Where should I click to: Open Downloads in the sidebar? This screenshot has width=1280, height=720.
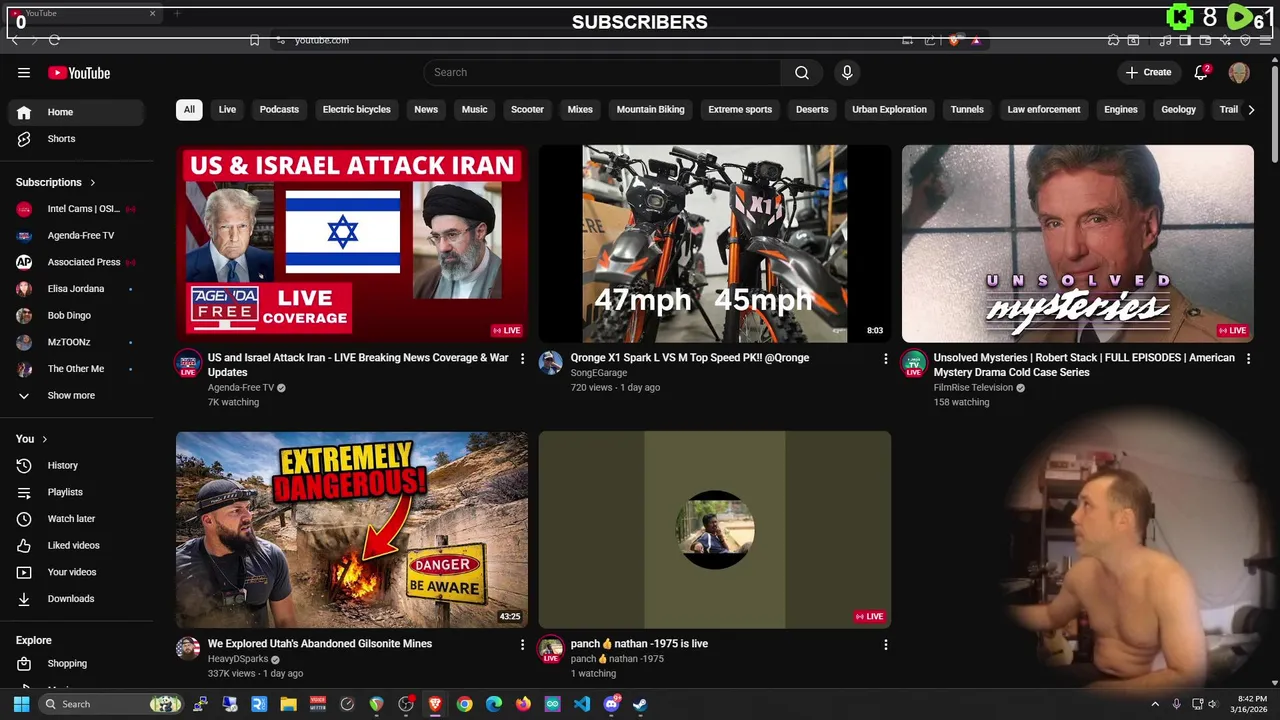tap(78, 599)
